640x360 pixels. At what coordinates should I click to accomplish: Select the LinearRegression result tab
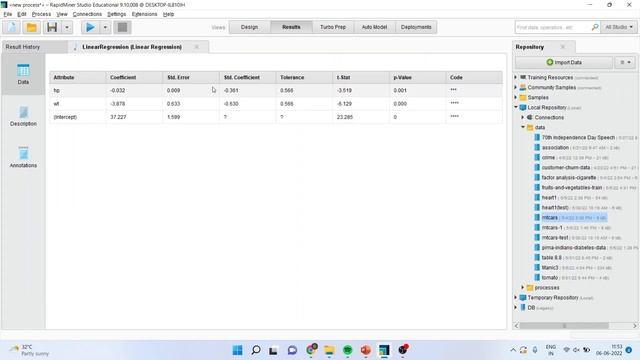point(131,47)
